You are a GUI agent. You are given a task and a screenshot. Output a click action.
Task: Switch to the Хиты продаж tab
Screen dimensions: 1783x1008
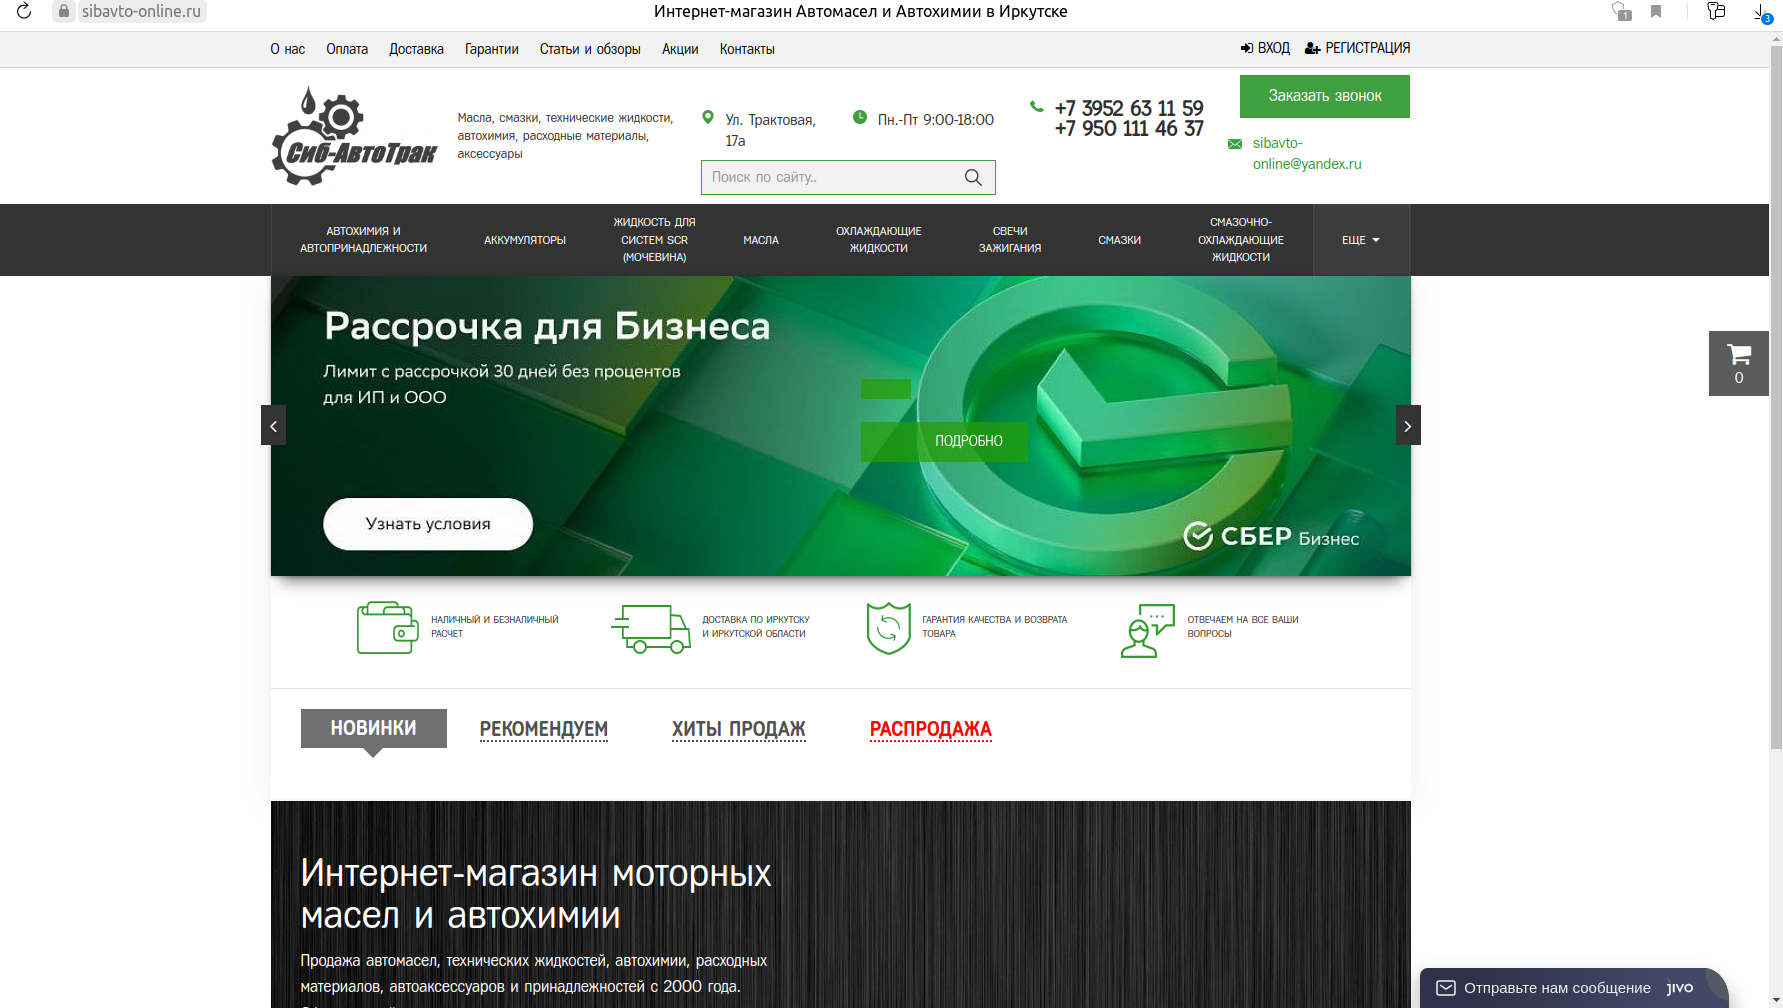tap(739, 729)
